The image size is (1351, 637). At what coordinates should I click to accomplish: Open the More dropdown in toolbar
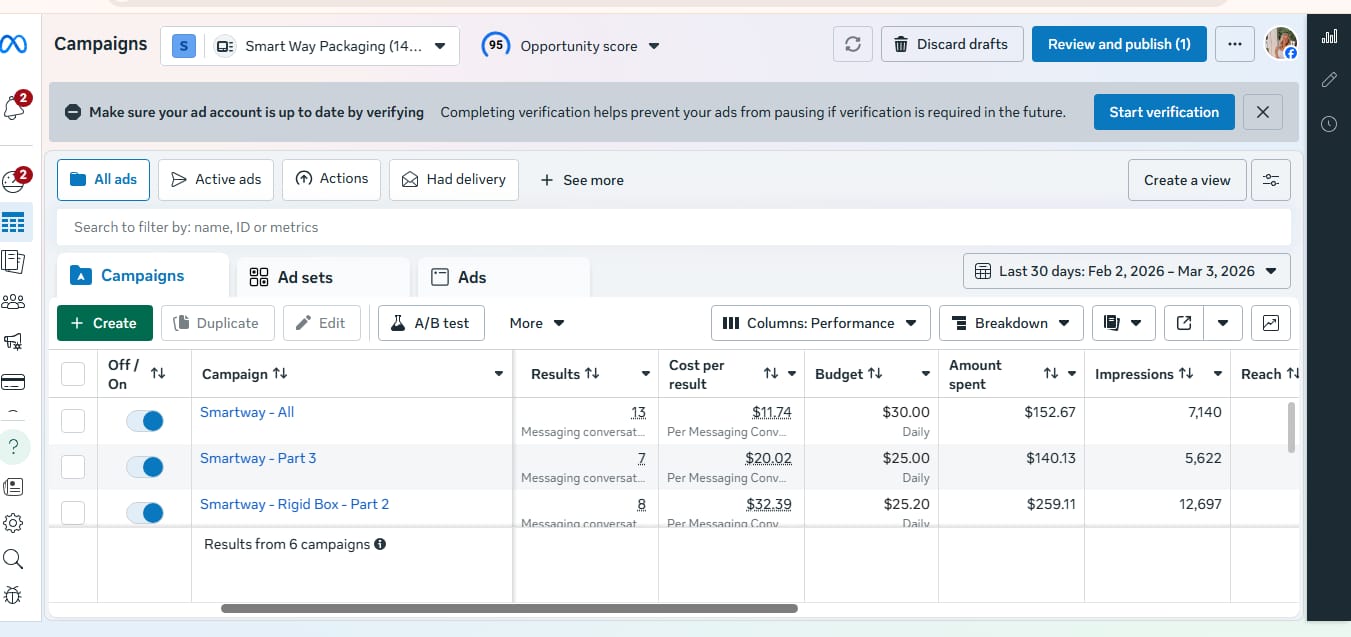(537, 323)
